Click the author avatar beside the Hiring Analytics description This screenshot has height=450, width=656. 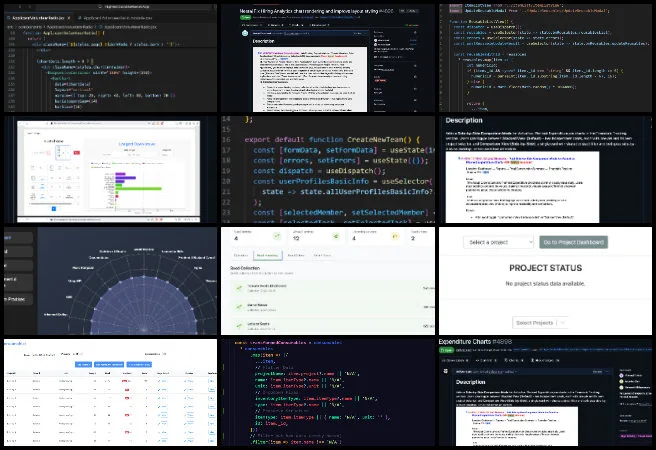point(245,33)
